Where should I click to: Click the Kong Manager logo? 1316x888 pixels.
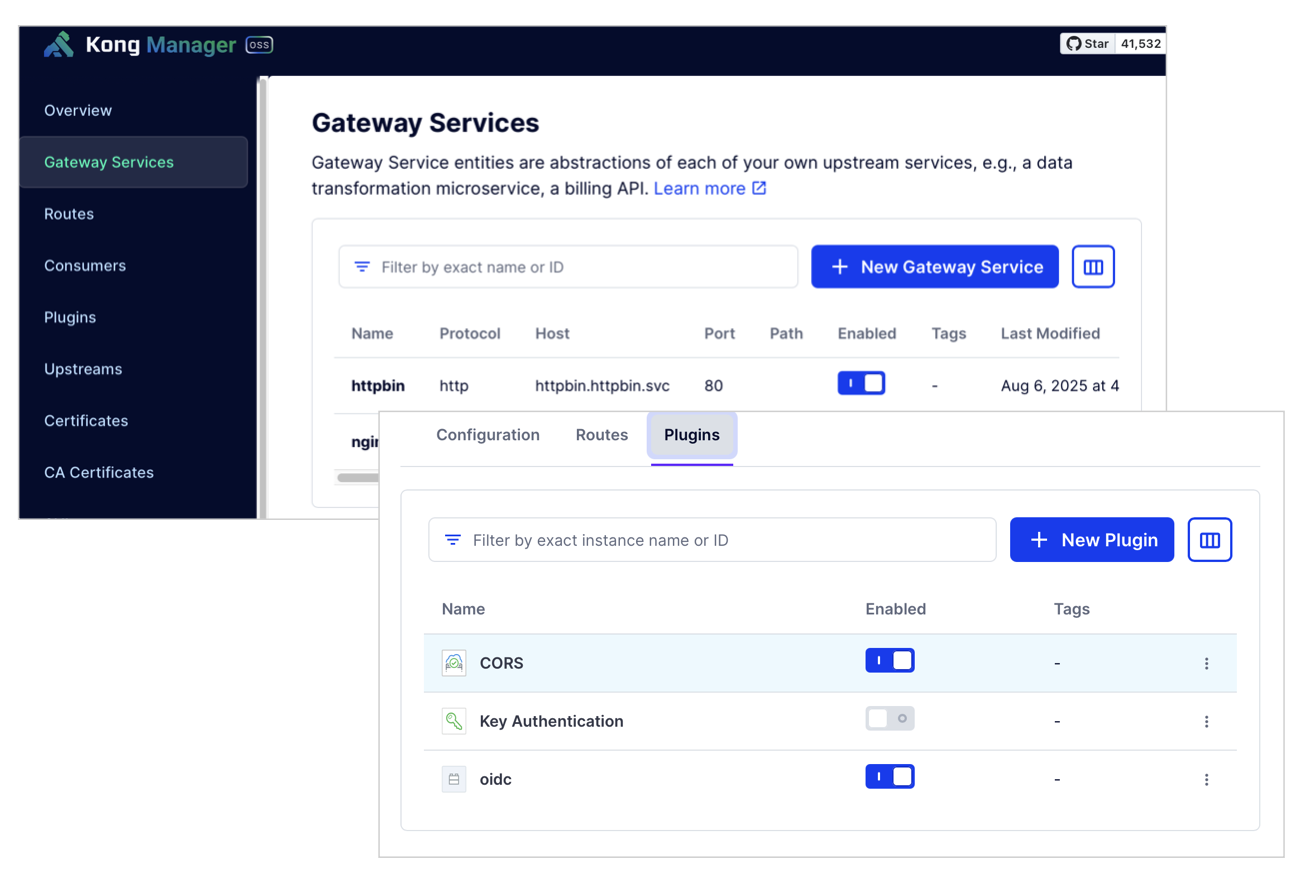[x=59, y=44]
